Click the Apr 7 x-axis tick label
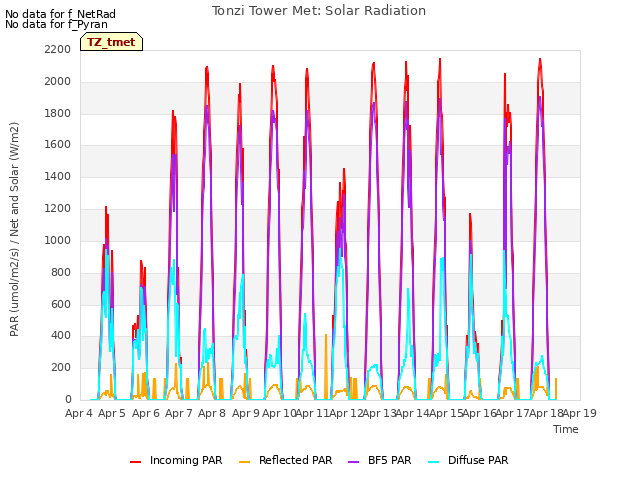Screen dimensions: 640x480 (x=179, y=413)
